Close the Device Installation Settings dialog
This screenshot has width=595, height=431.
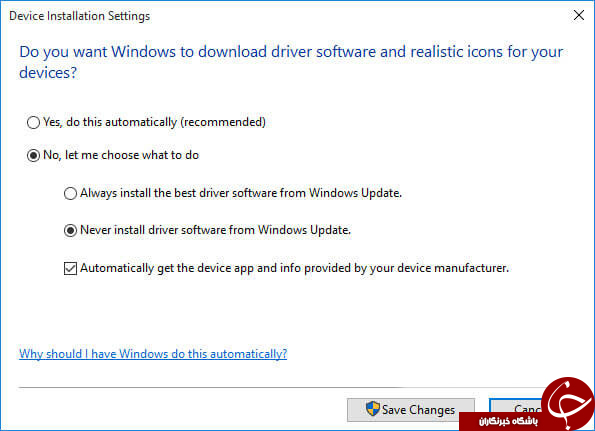pyautogui.click(x=579, y=15)
